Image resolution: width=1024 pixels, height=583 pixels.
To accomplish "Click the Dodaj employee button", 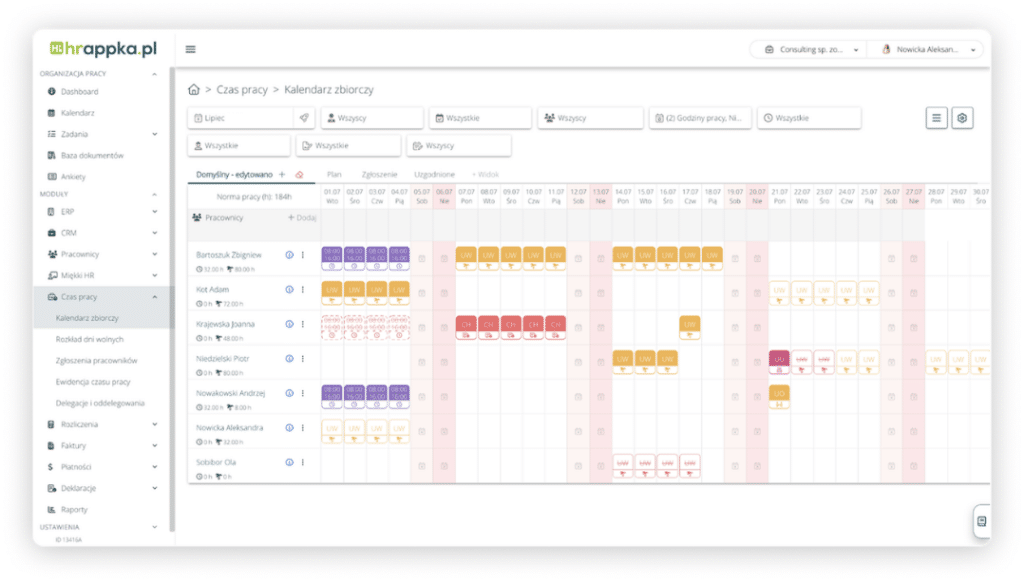I will point(302,217).
